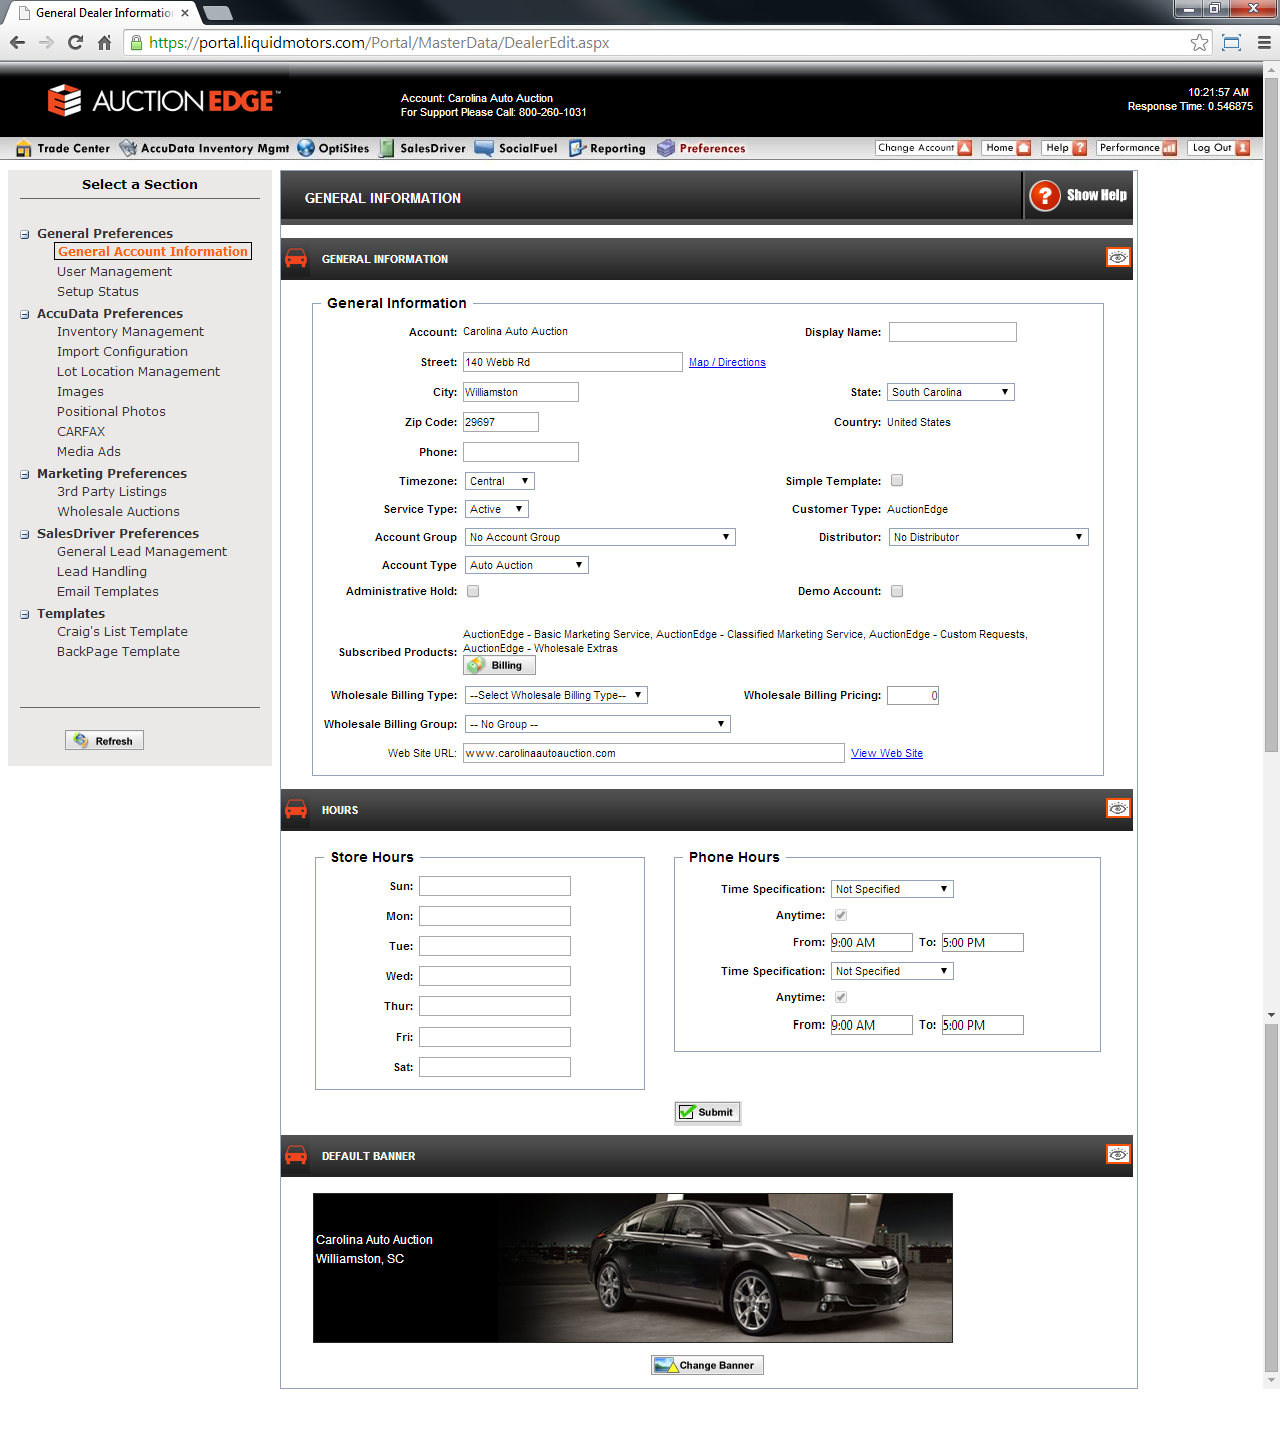Click the car icon beside Default Banner header
Image resolution: width=1280 pixels, height=1456 pixels.
(296, 1155)
